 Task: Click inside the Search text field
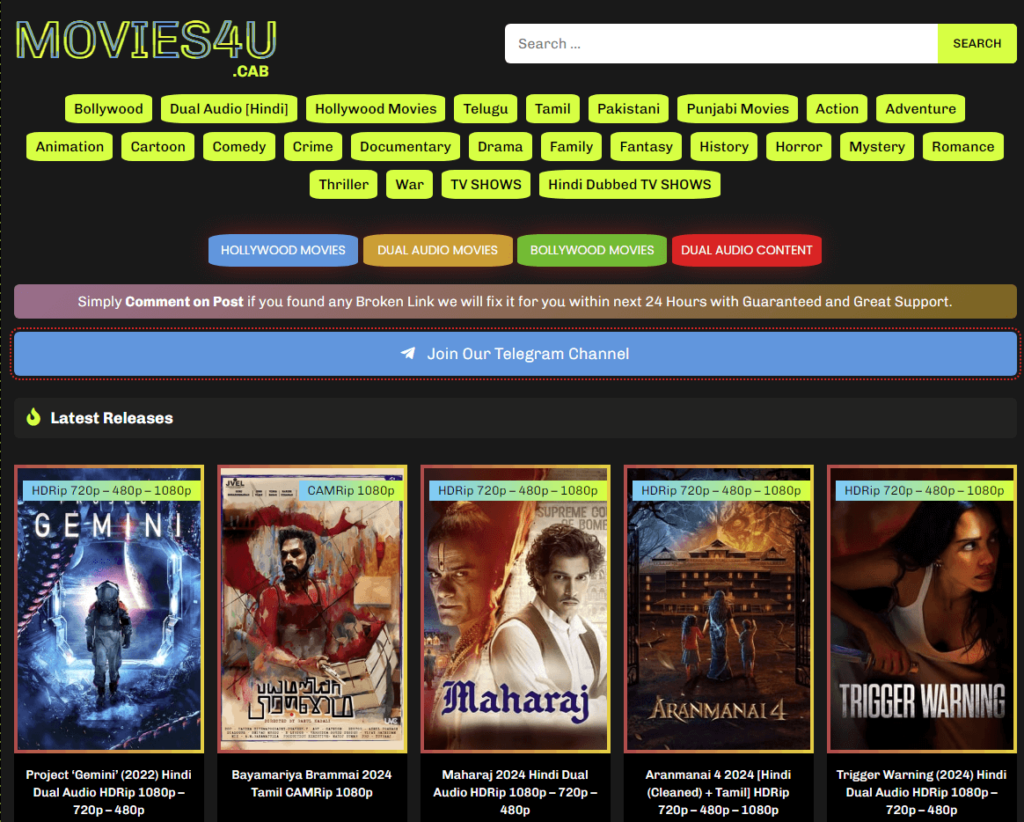(720, 44)
